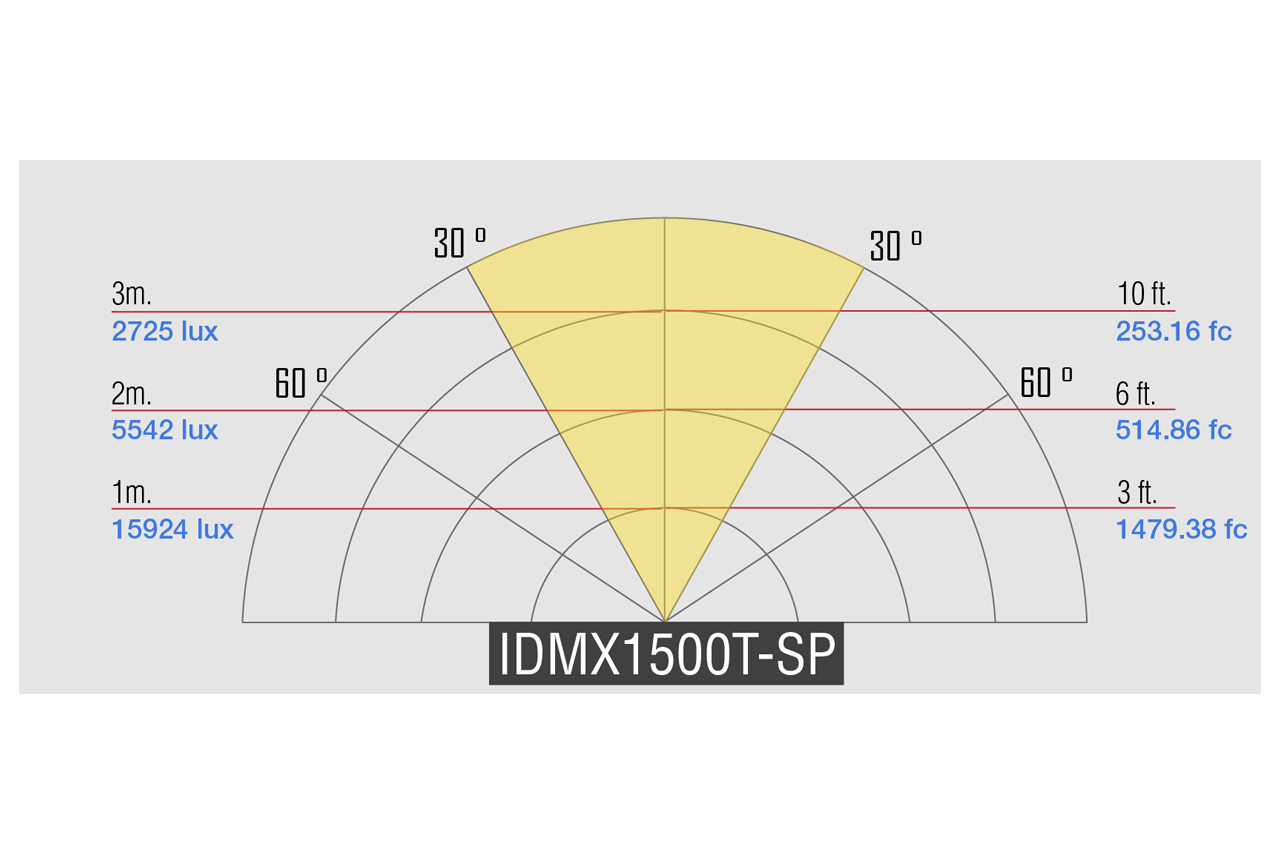Click the right 30° angle label
Viewport: 1280px width, 854px height.
(896, 245)
